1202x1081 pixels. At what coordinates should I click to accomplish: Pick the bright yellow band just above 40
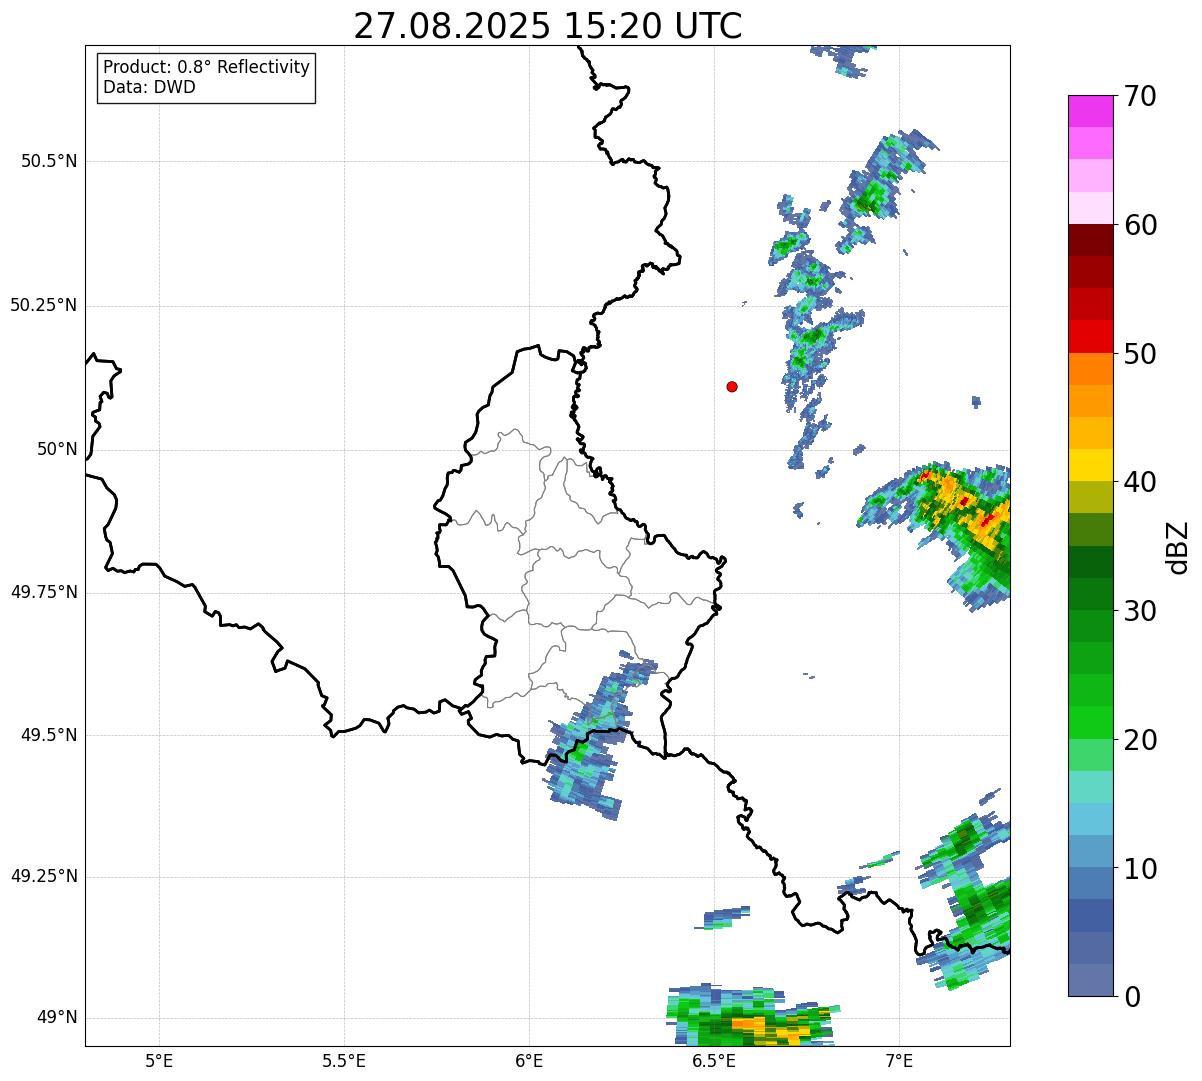pos(1090,465)
